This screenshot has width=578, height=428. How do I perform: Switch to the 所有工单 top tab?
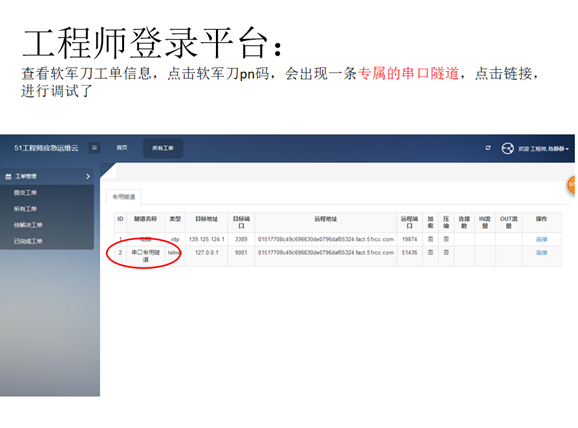(163, 148)
